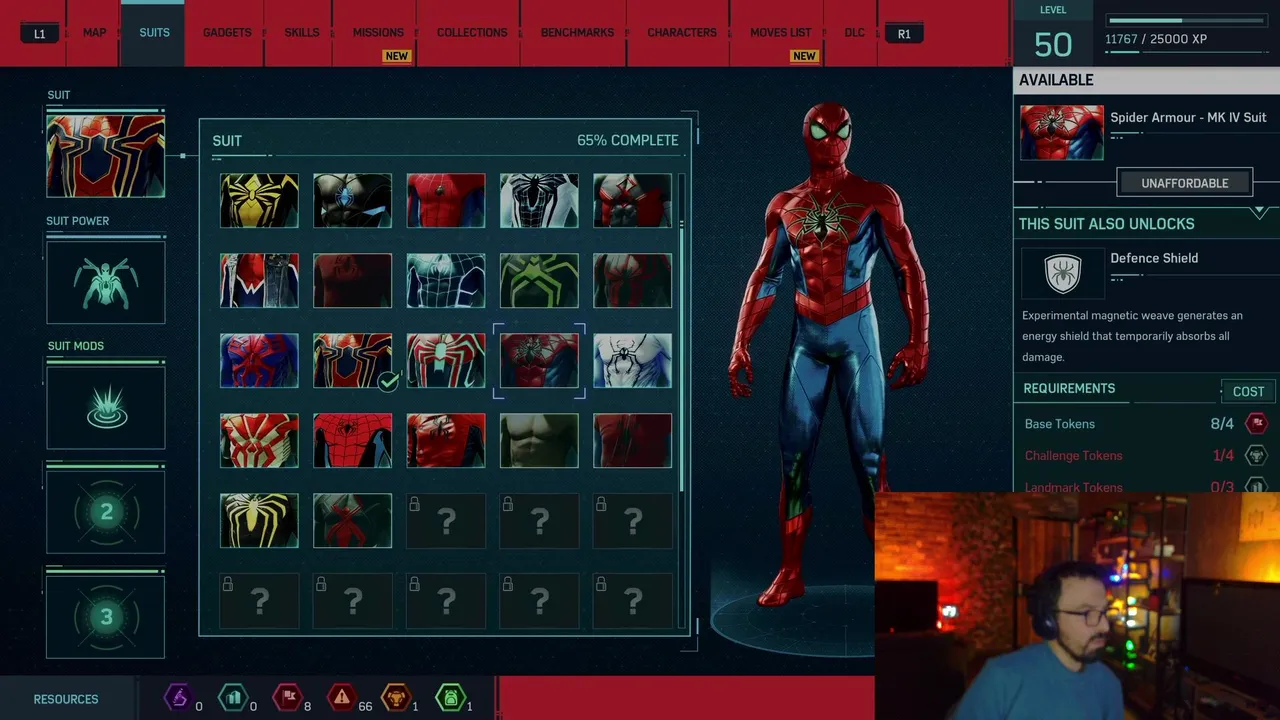Choose the Spider-Punk denim vest suit
This screenshot has height=720, width=1280.
pyautogui.click(x=259, y=280)
